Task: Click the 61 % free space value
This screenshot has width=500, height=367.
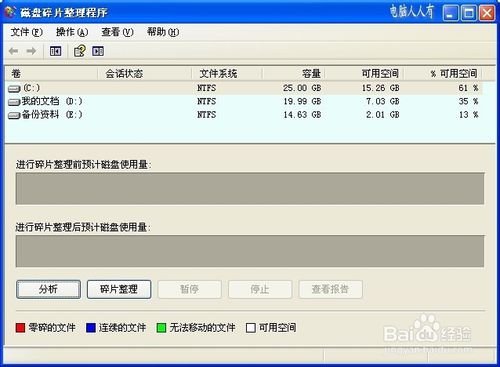Action: (x=468, y=88)
